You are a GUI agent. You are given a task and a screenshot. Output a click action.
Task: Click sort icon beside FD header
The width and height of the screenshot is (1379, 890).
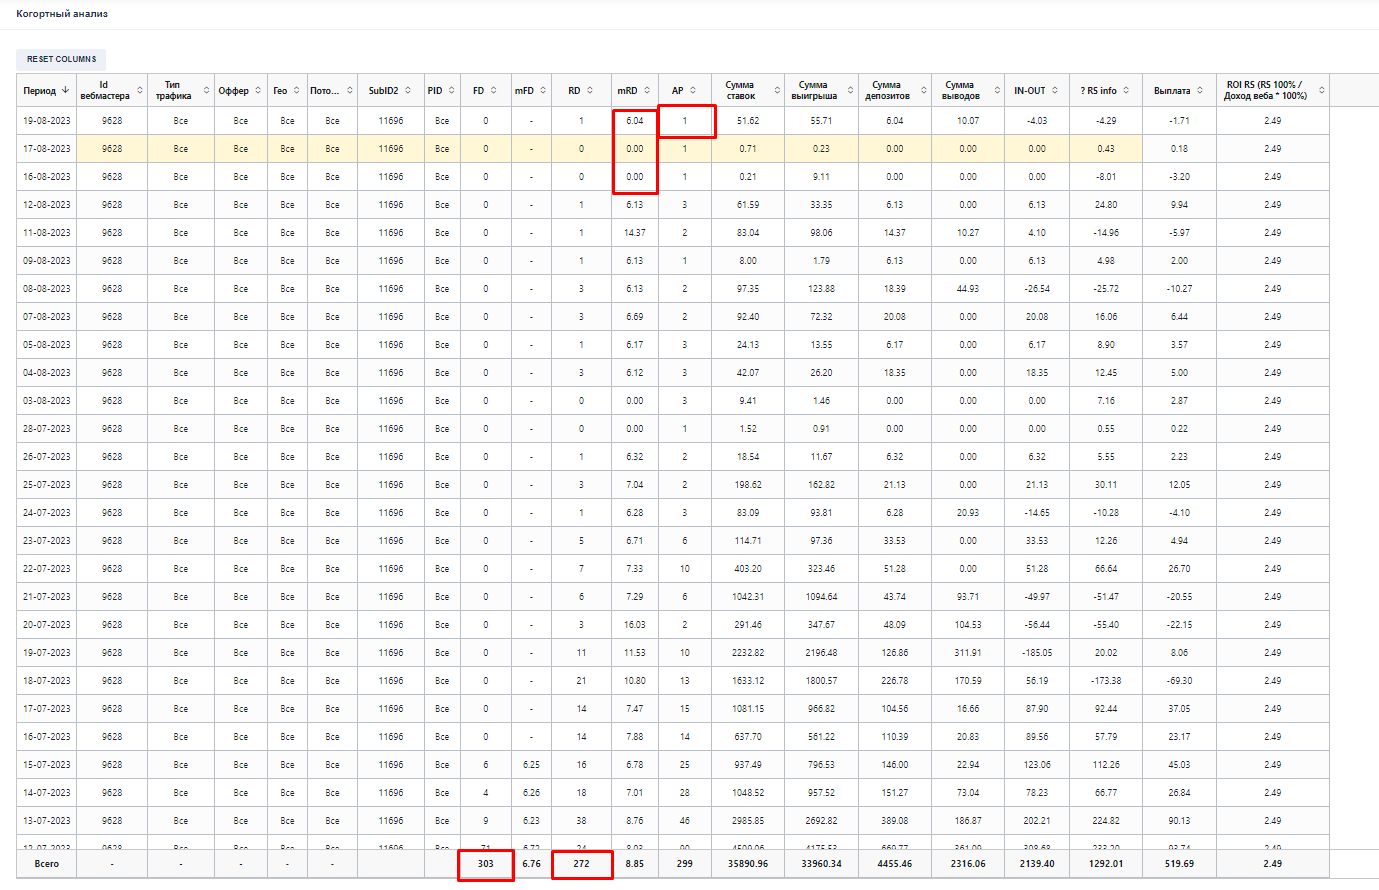(495, 90)
